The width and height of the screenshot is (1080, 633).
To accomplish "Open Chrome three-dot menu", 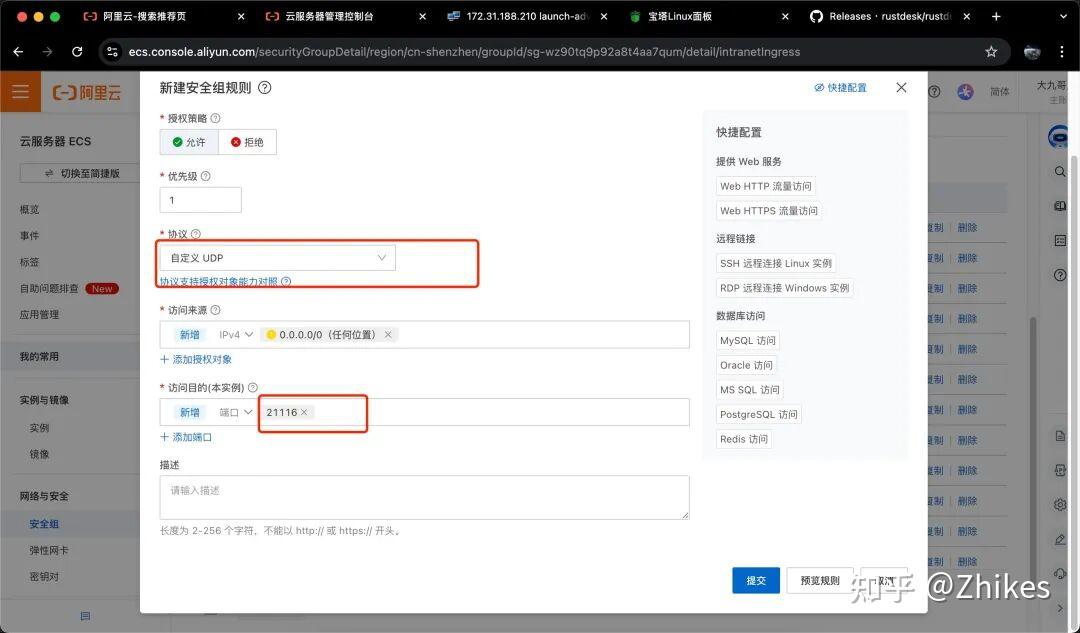I will 1061,52.
